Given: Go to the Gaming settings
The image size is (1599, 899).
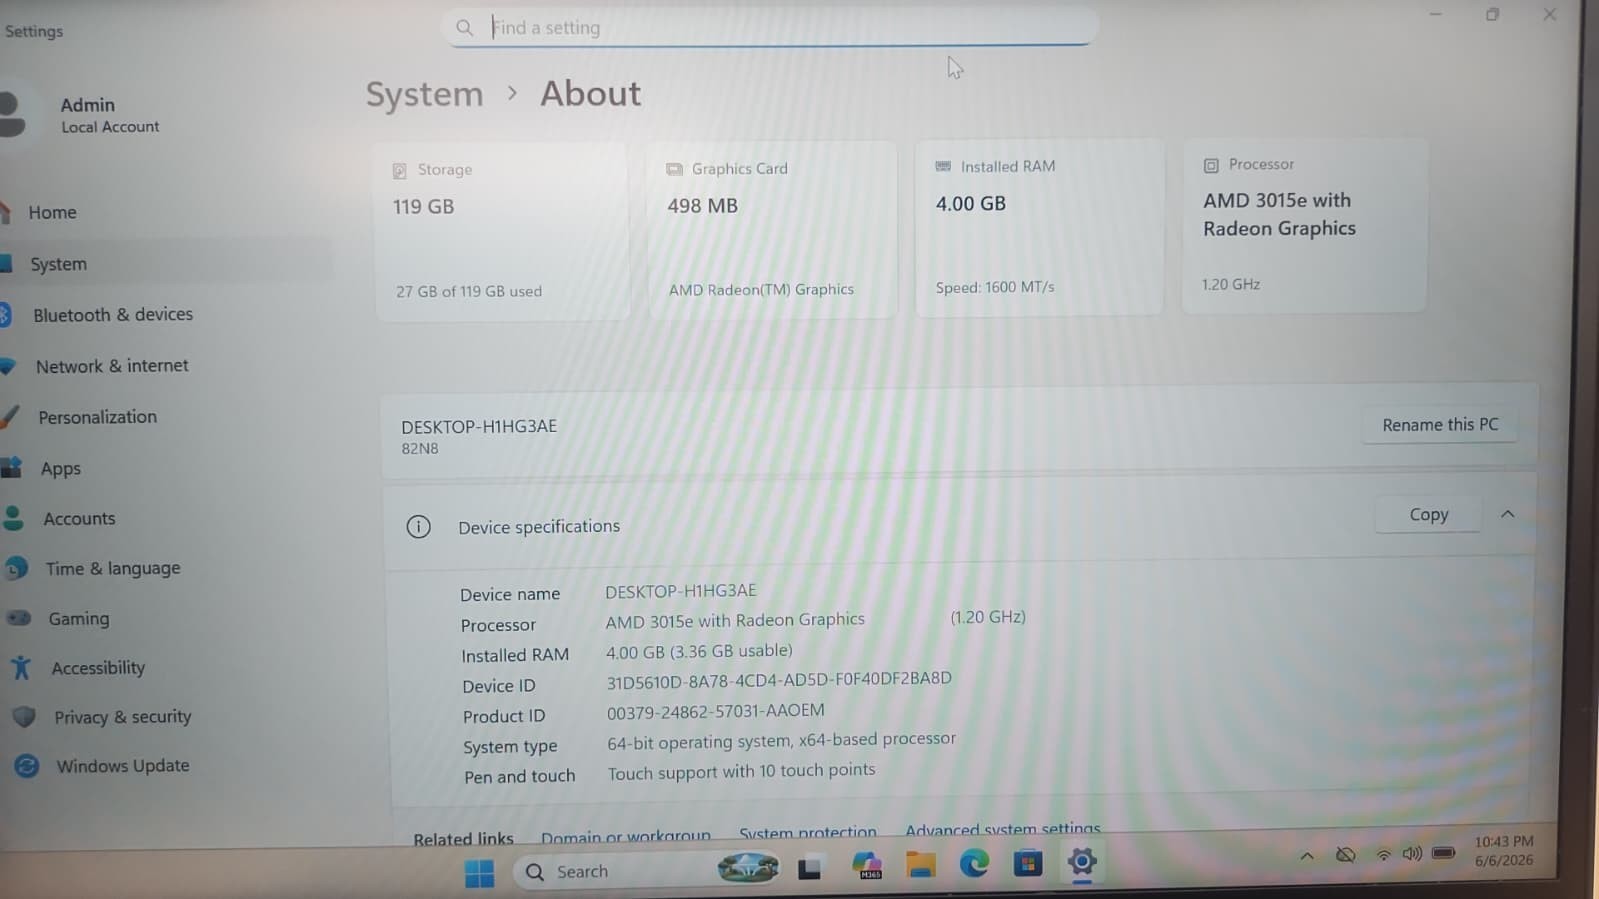Looking at the screenshot, I should coord(78,618).
